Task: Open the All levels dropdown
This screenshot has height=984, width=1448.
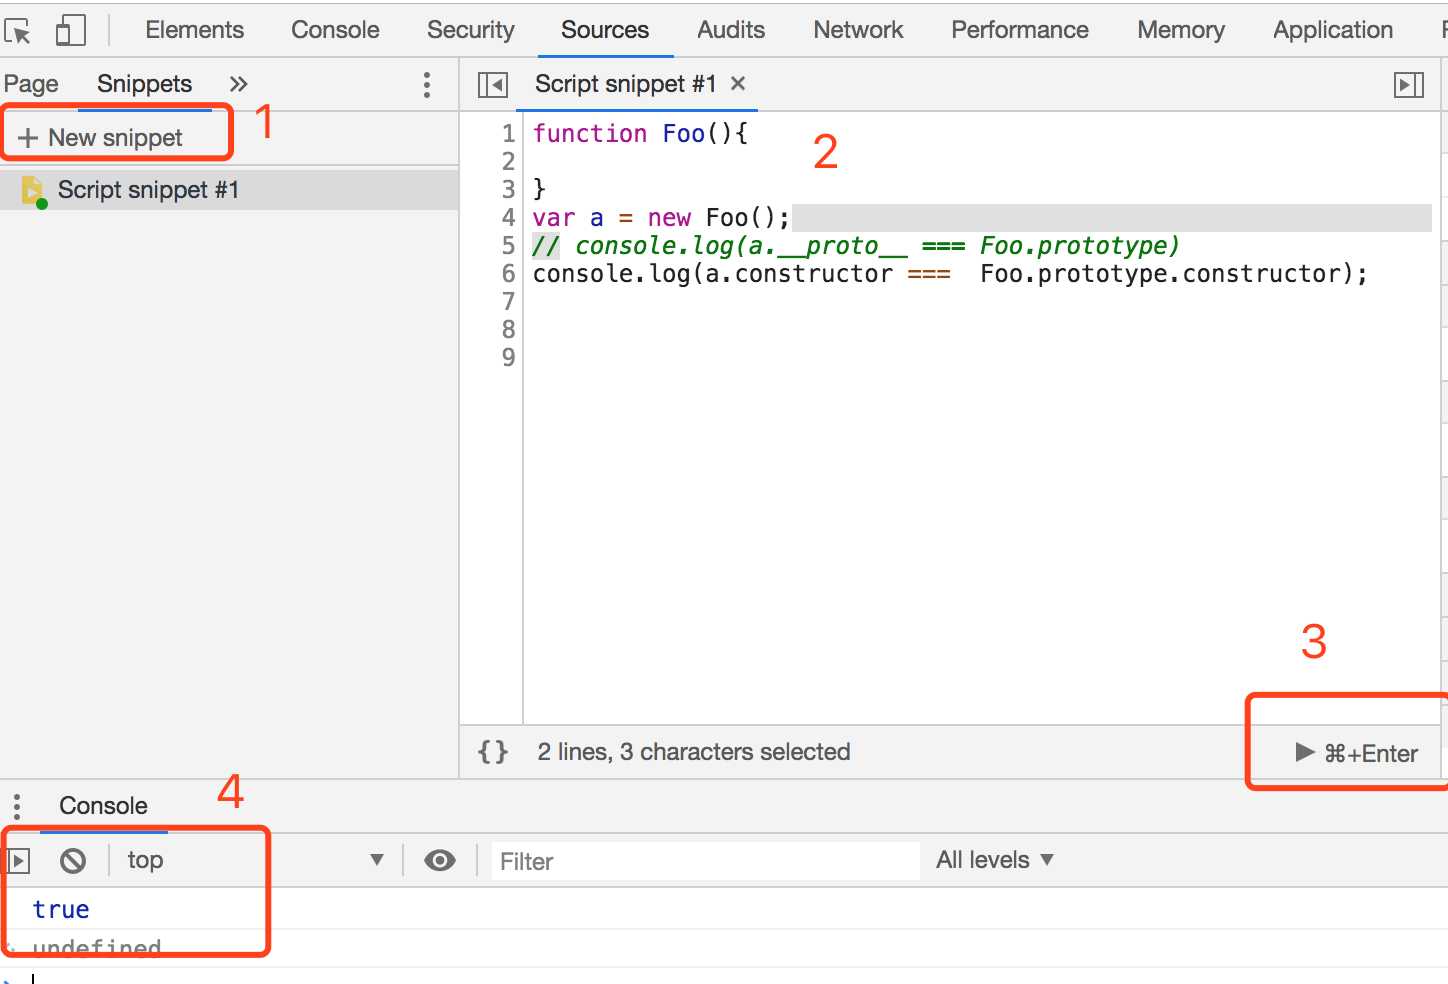Action: pos(995,860)
